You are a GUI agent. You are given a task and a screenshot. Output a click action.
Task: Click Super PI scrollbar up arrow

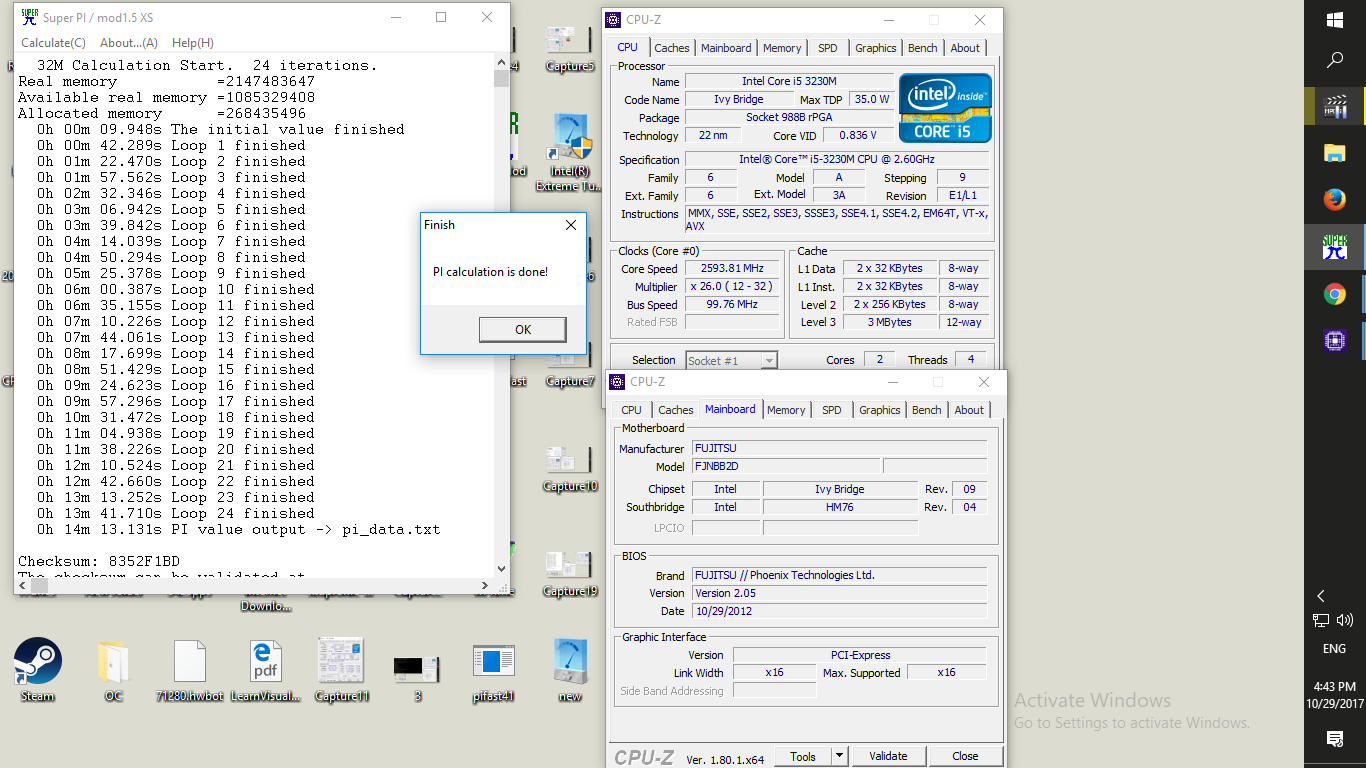click(x=501, y=64)
